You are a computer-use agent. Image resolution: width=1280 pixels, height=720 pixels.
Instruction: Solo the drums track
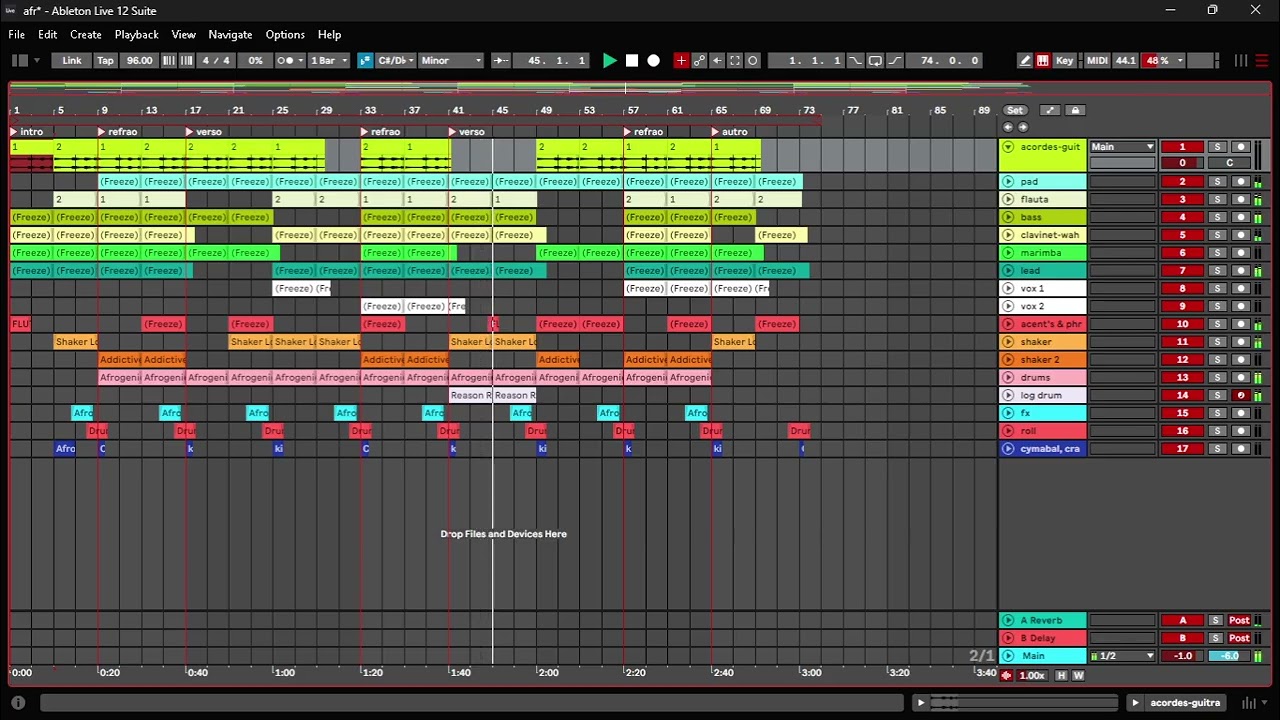point(1217,378)
